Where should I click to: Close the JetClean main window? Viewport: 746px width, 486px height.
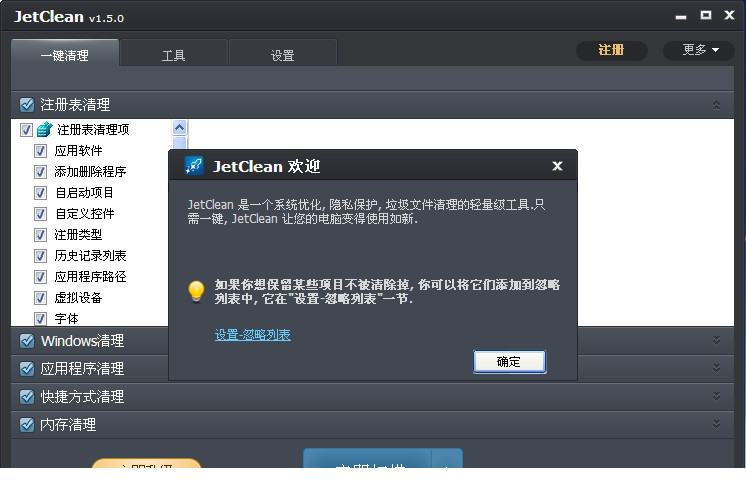[x=729, y=15]
